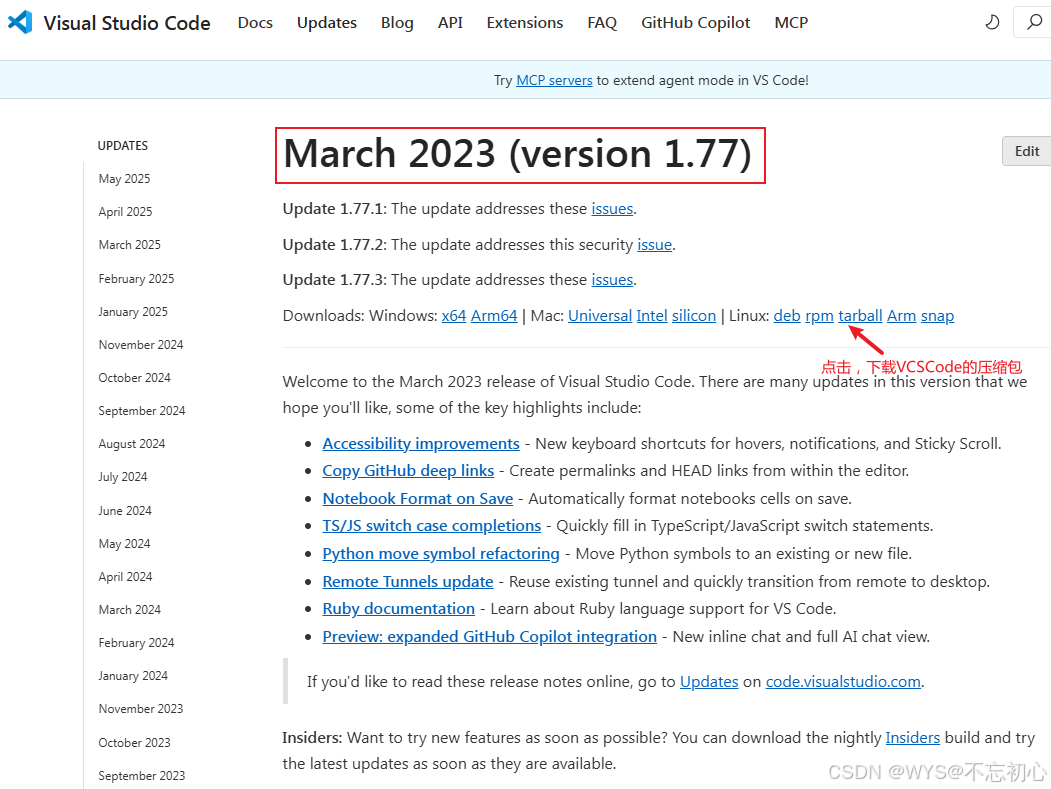Download the Mac Intel build
The width and height of the screenshot is (1051, 789).
(652, 316)
